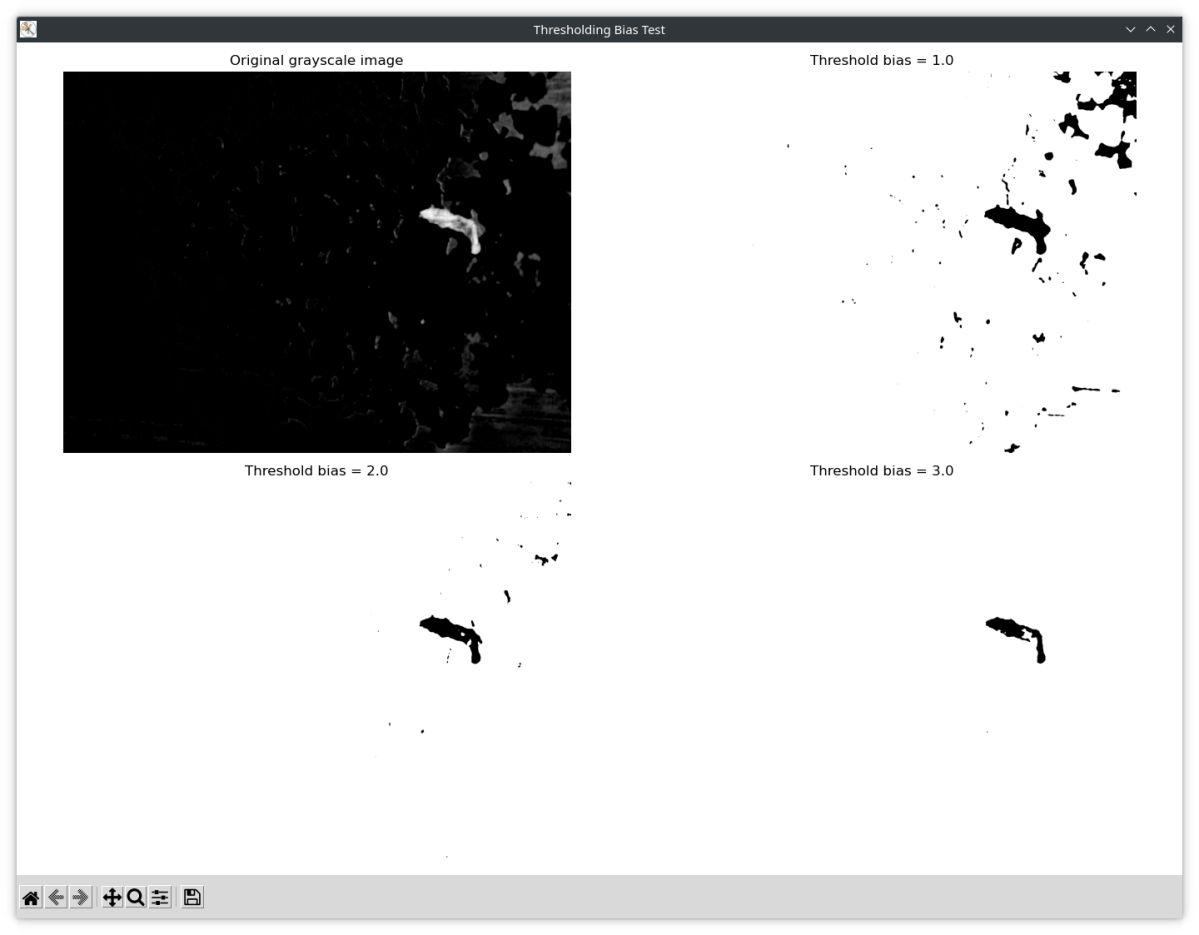Minimize the Thresholding Bias Test window
Screen dimensions: 1199x935
pos(1130,29)
